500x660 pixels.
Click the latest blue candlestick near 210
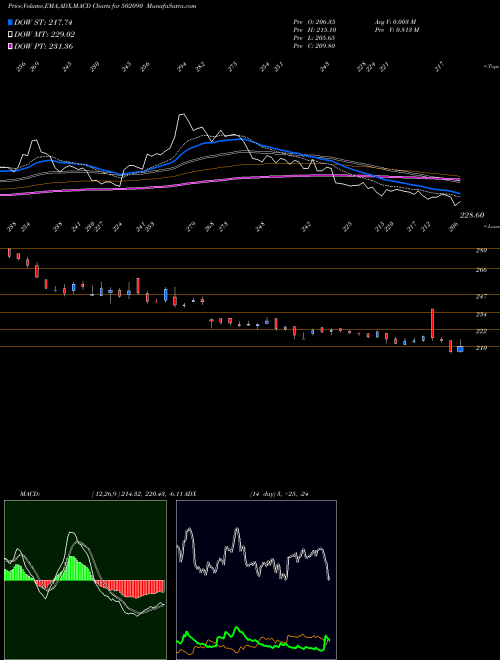tap(460, 348)
